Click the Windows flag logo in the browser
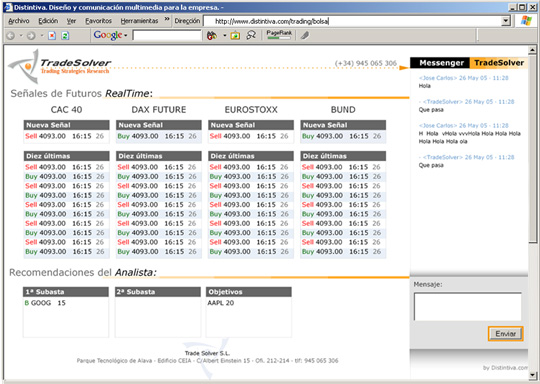Viewport: 540px width, 384px height. 526,21
